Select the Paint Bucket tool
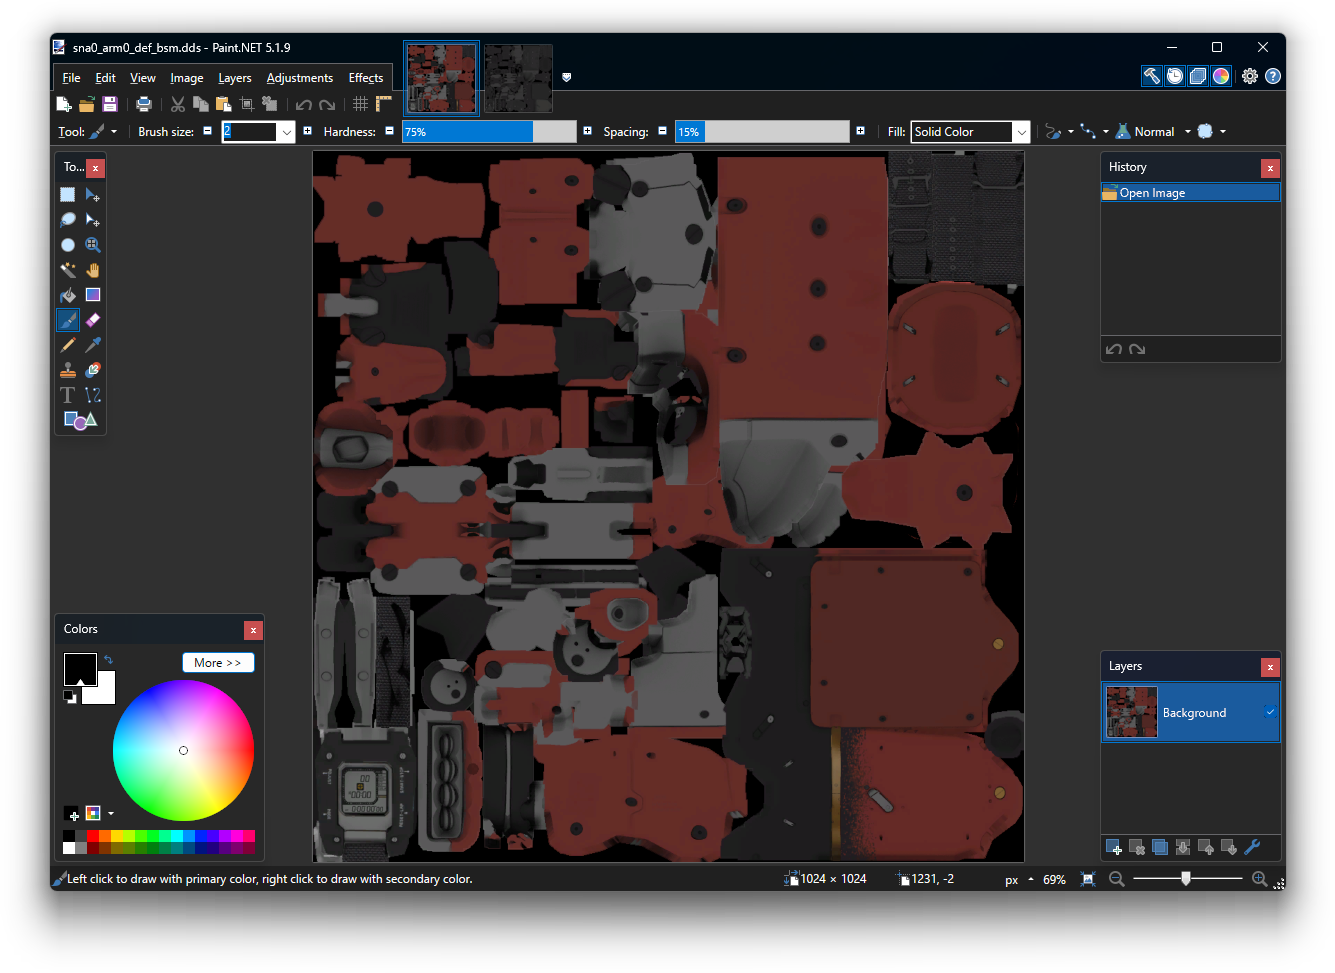The image size is (1335, 973). [68, 295]
